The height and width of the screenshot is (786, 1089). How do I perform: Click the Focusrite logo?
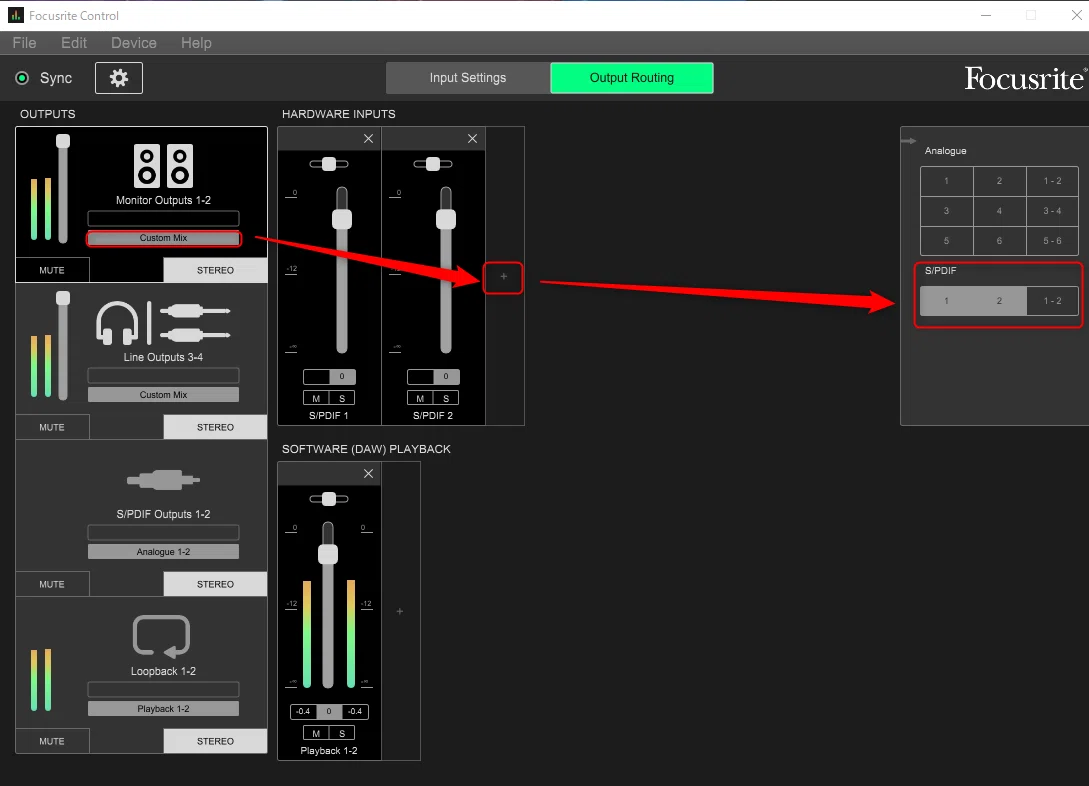1025,78
